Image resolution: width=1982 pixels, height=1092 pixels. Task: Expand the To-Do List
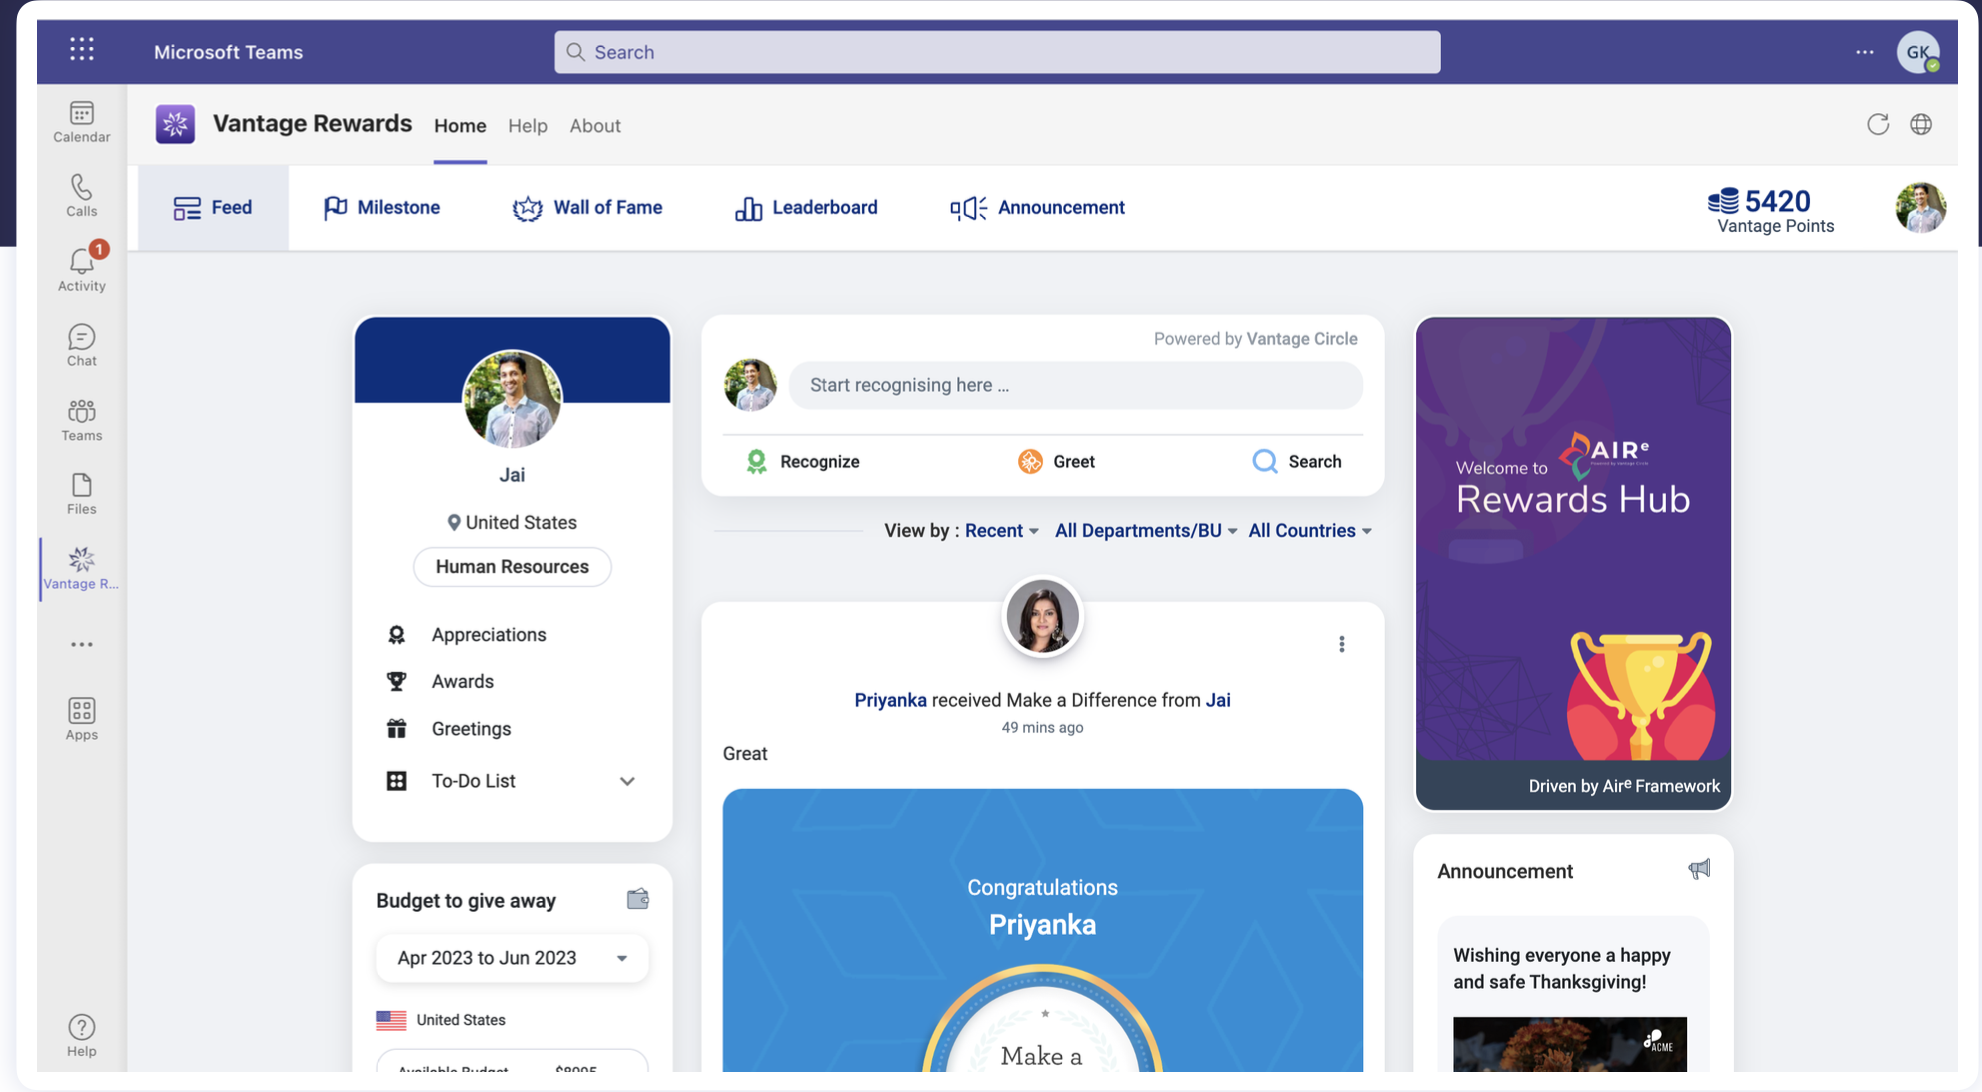pyautogui.click(x=627, y=781)
